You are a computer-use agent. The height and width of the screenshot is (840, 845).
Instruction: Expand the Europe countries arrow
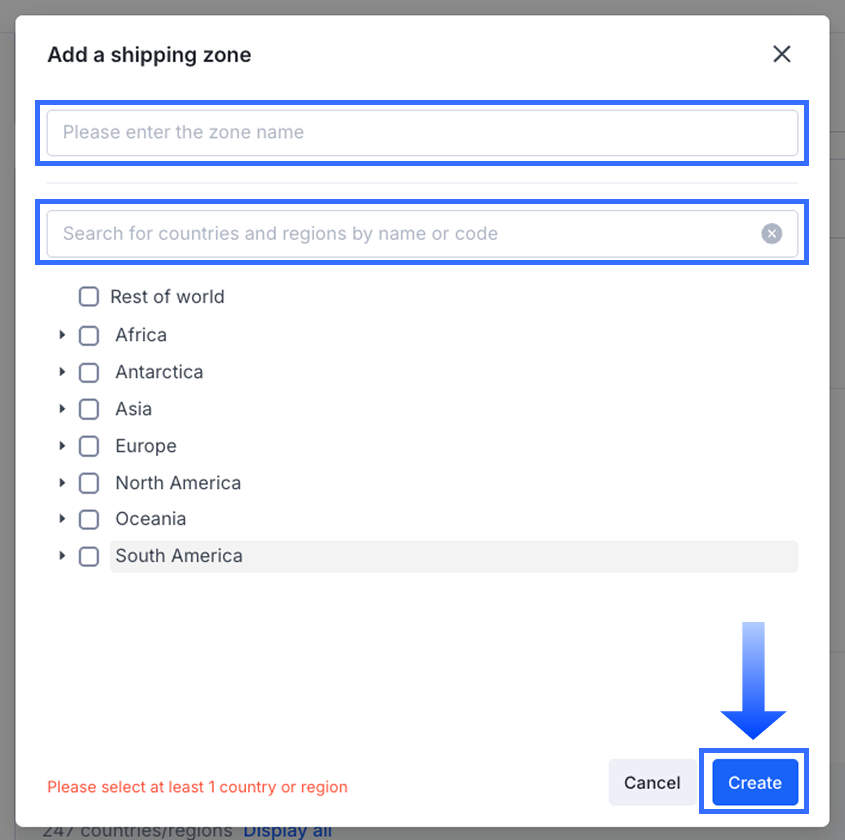point(62,446)
